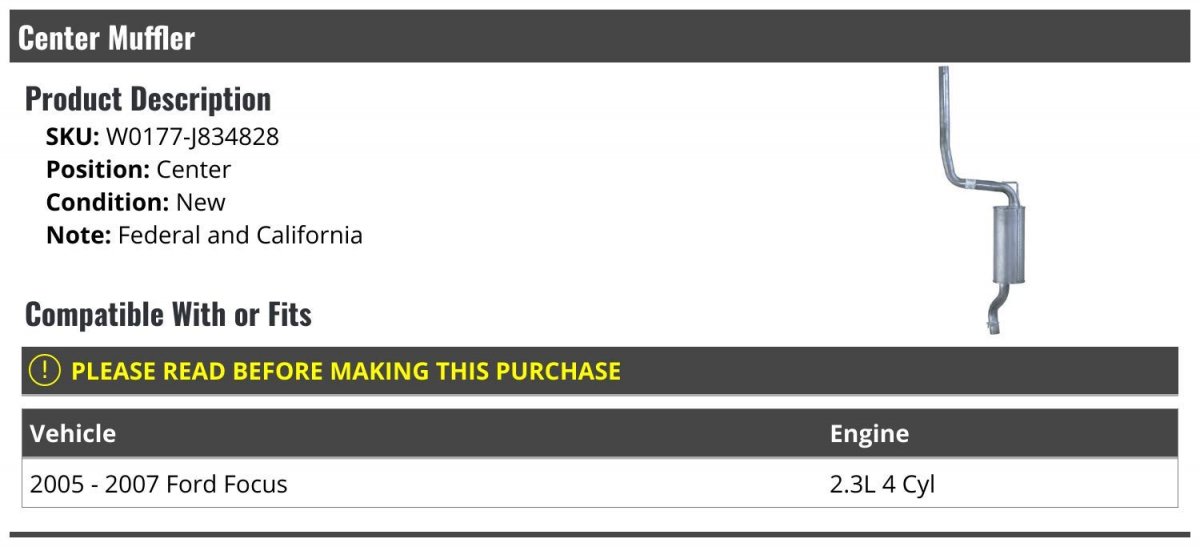Click the Engine column header
Viewport: 1200px width, 547px height.
pyautogui.click(x=869, y=433)
